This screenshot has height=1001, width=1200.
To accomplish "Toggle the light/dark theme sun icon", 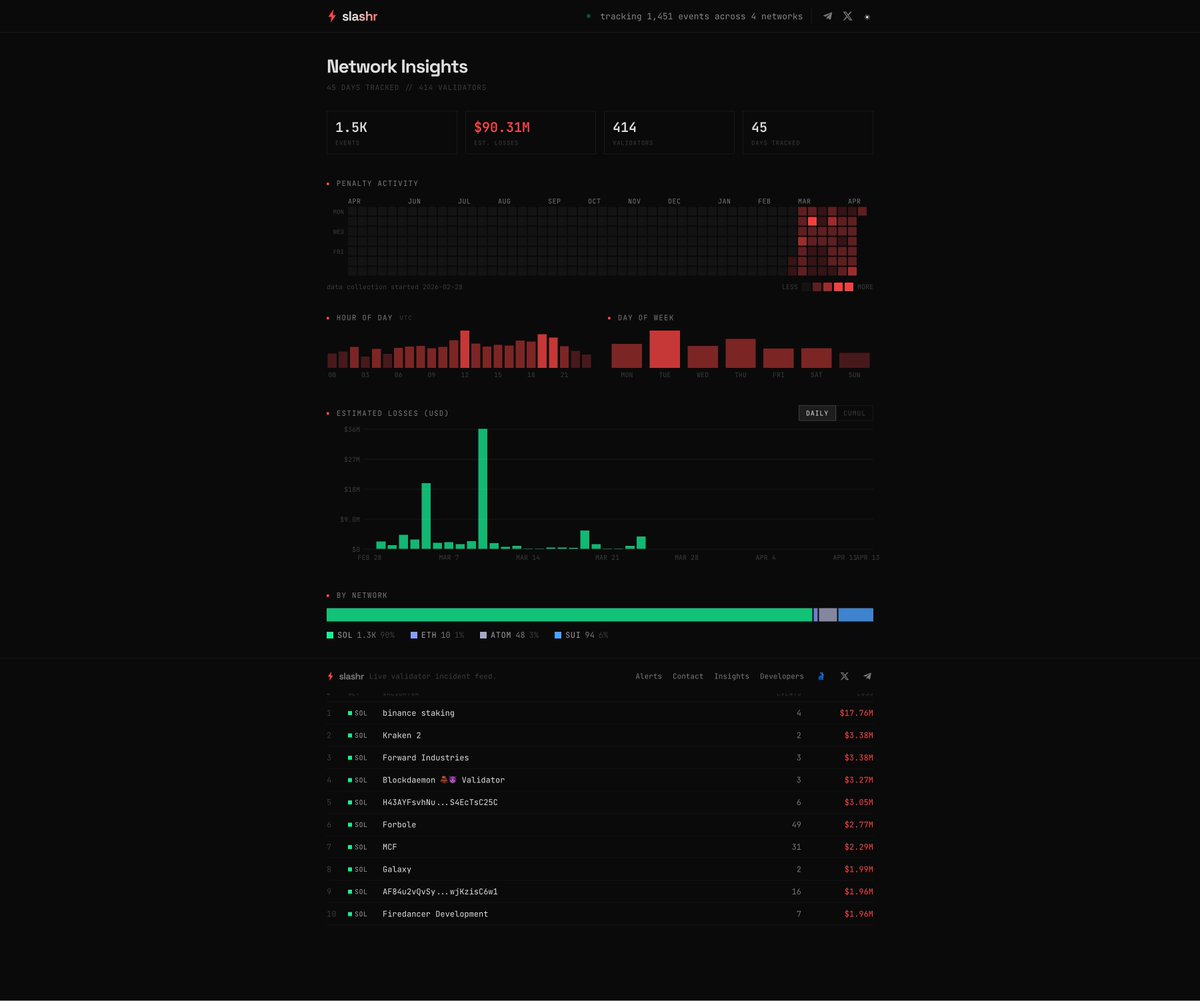I will (867, 17).
